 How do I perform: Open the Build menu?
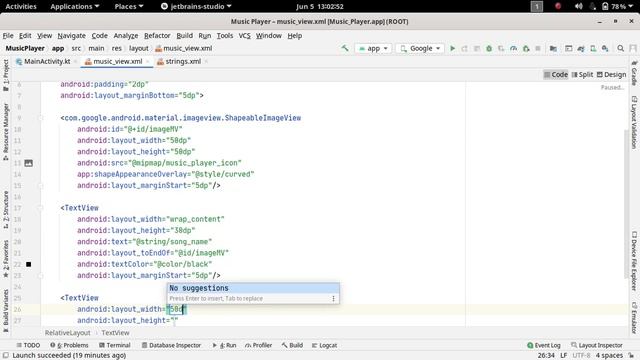click(184, 36)
